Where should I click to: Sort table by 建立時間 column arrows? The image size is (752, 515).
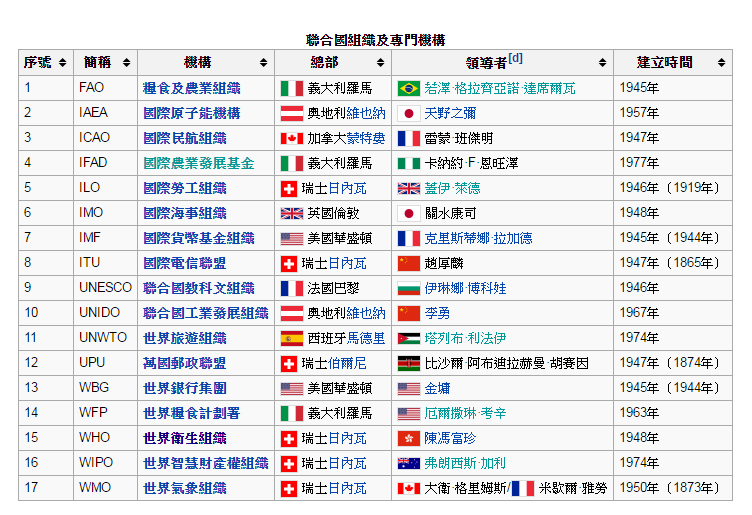[x=722, y=63]
